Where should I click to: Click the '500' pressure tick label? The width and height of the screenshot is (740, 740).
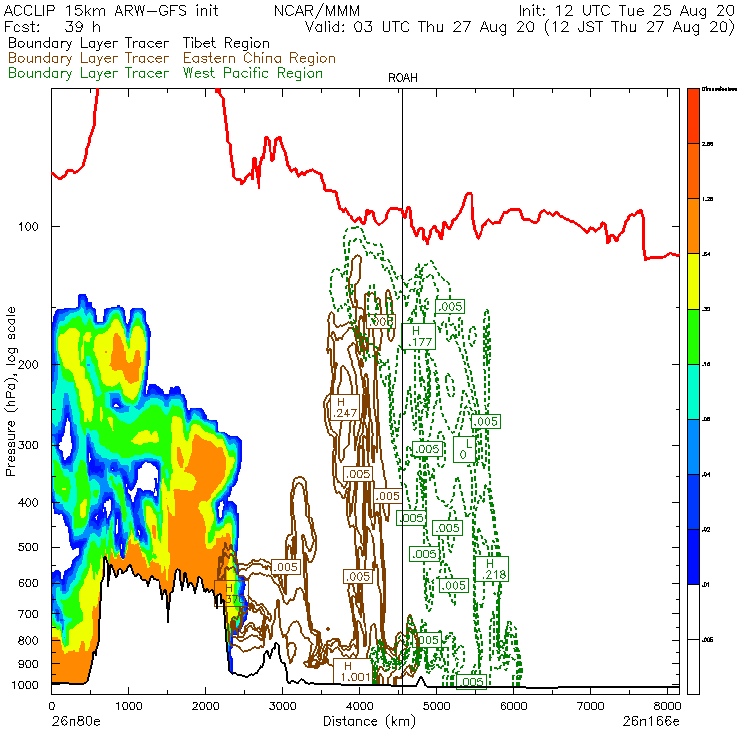[x=28, y=547]
